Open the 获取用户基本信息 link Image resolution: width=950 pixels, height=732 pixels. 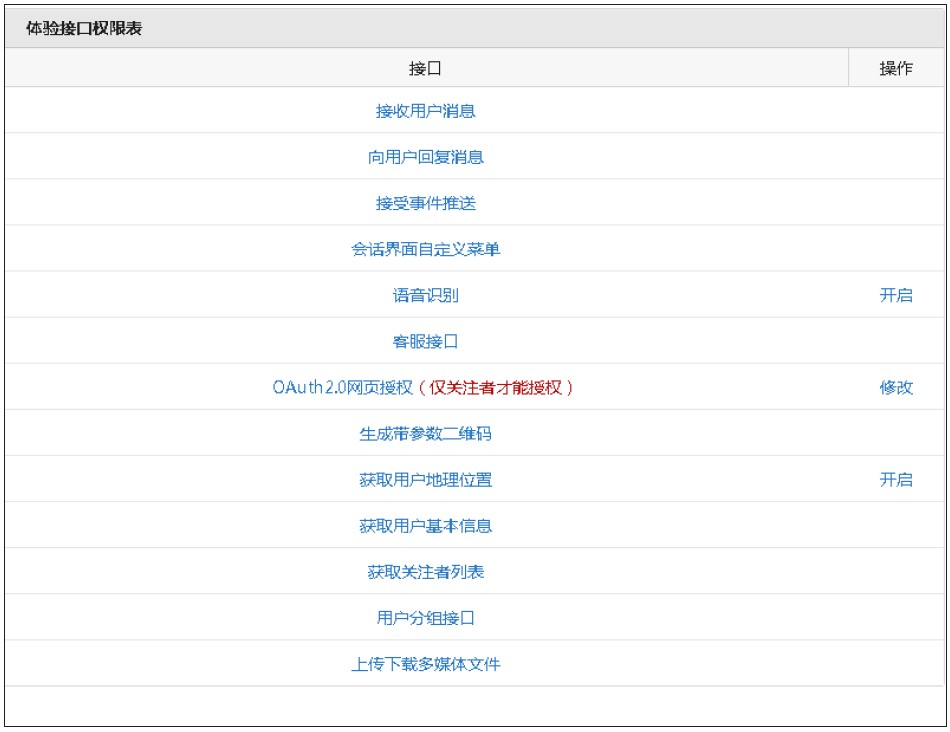point(425,525)
